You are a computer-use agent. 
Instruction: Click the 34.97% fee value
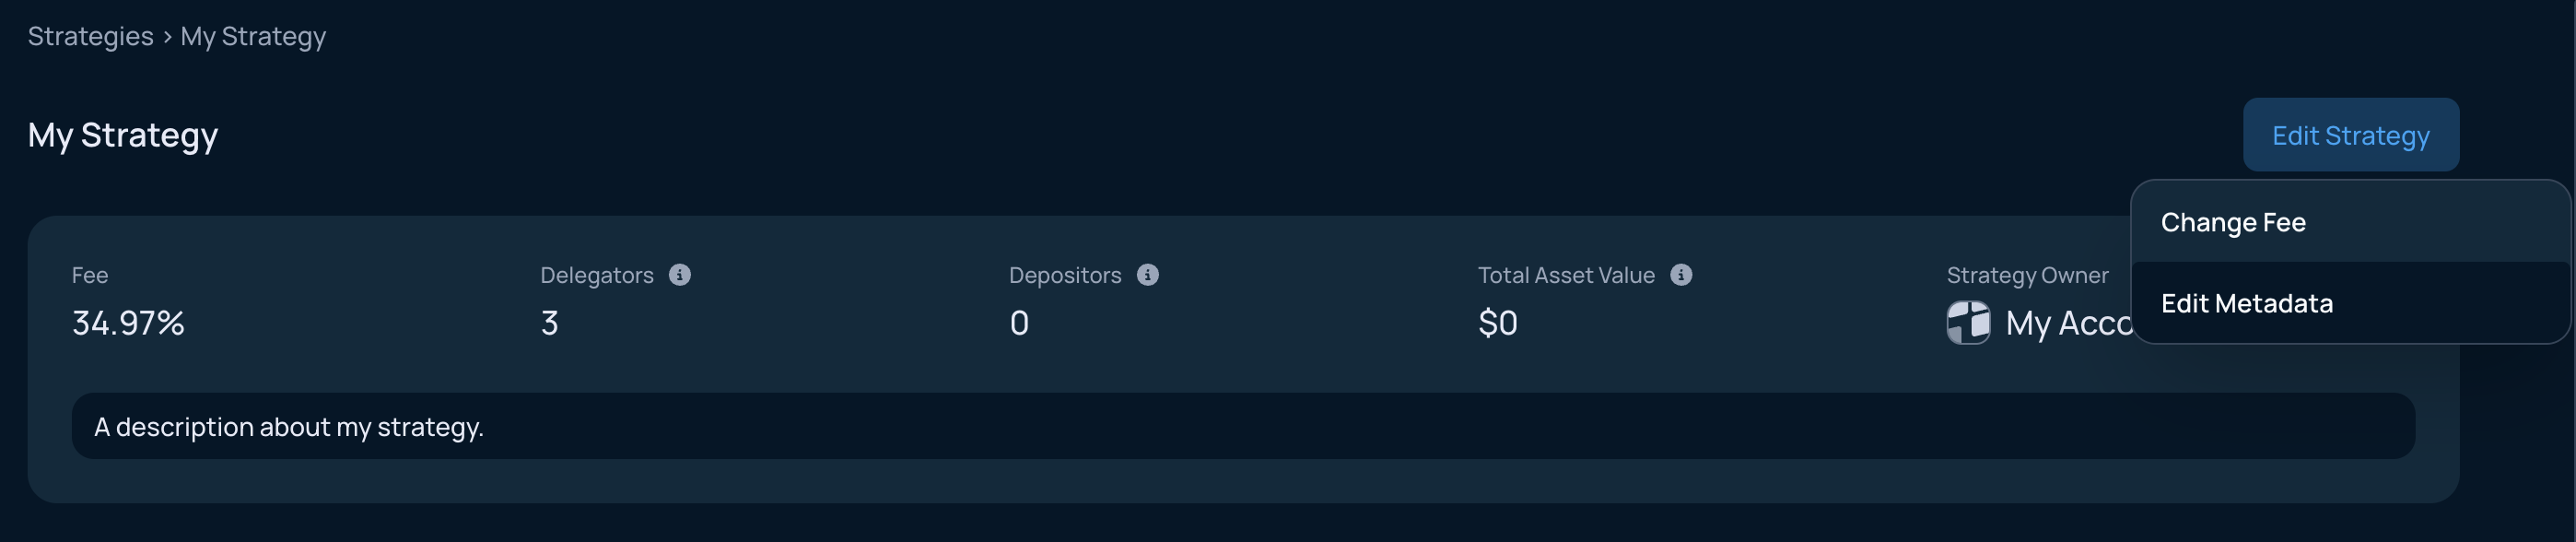[x=128, y=323]
